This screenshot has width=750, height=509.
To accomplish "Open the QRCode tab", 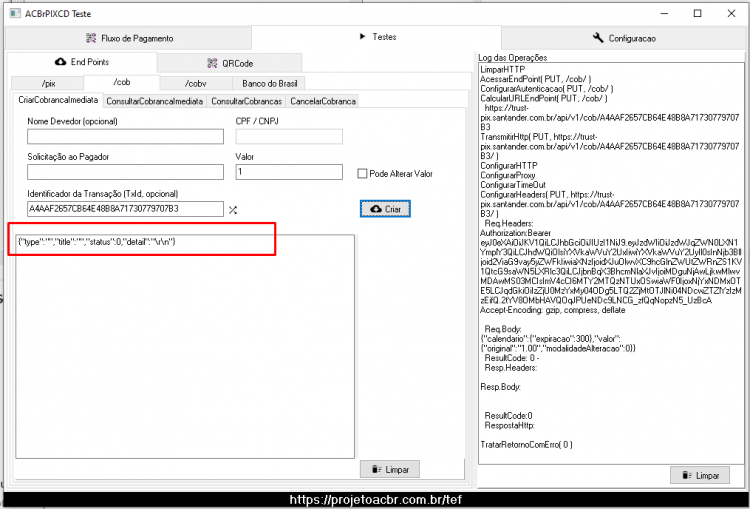I will pos(230,63).
